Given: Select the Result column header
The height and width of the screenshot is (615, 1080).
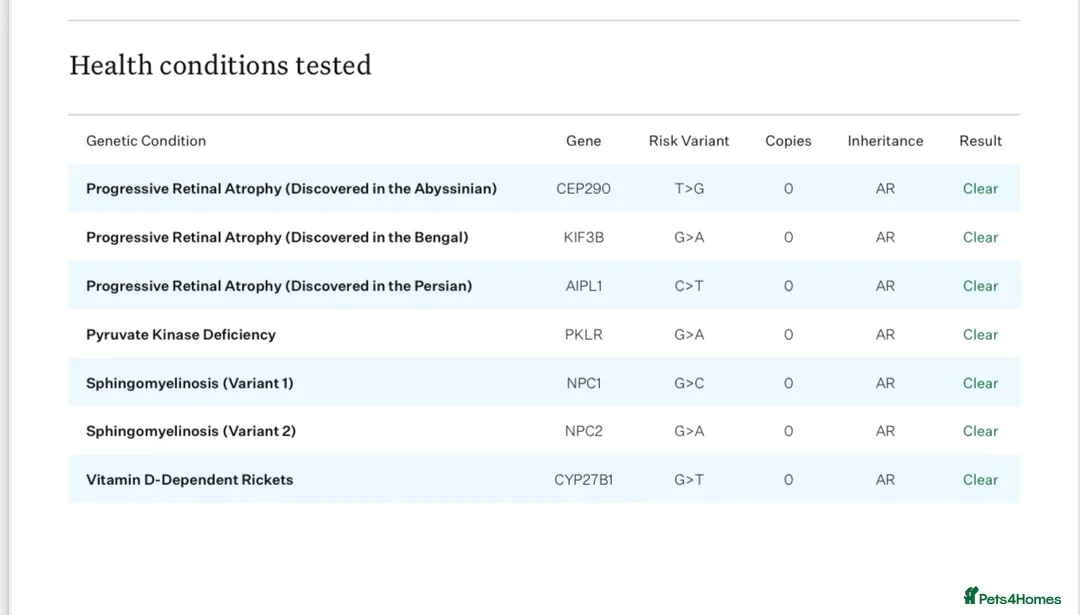Looking at the screenshot, I should point(980,141).
